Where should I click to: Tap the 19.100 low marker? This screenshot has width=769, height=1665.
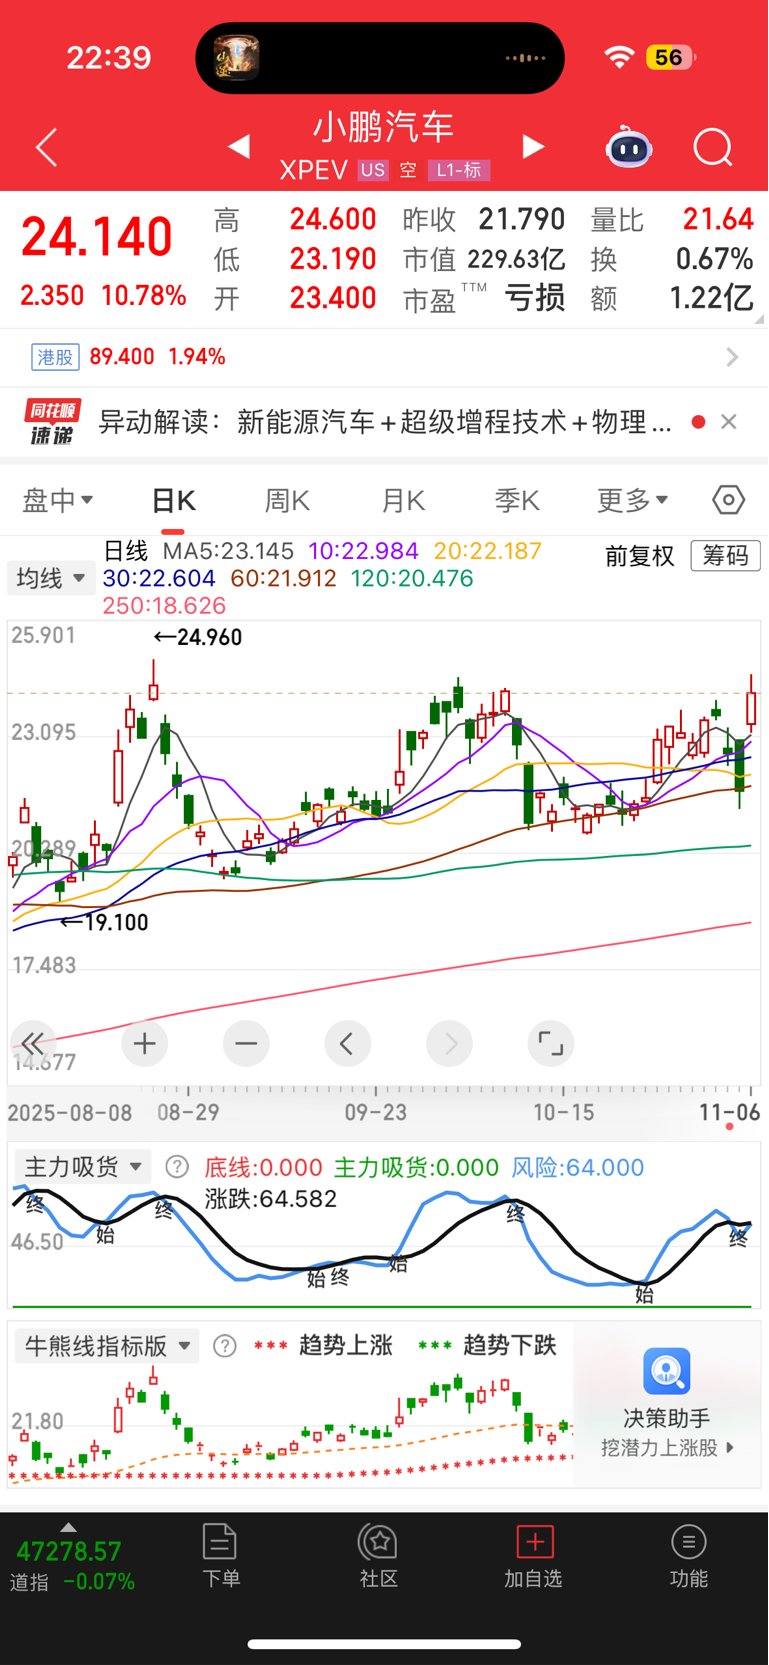(x=105, y=922)
